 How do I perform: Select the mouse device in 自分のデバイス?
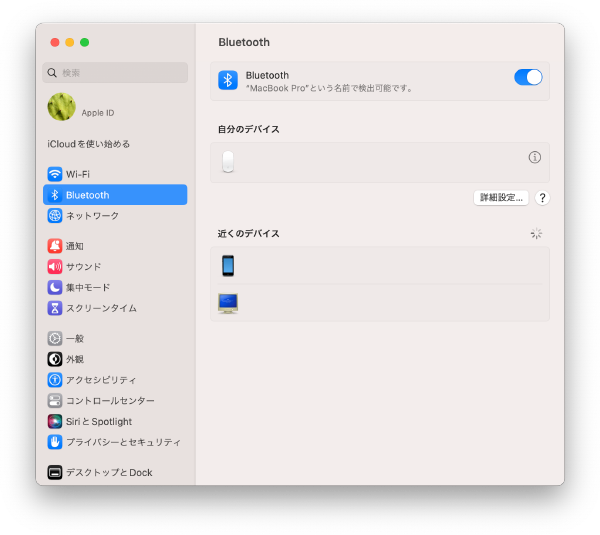coord(380,162)
